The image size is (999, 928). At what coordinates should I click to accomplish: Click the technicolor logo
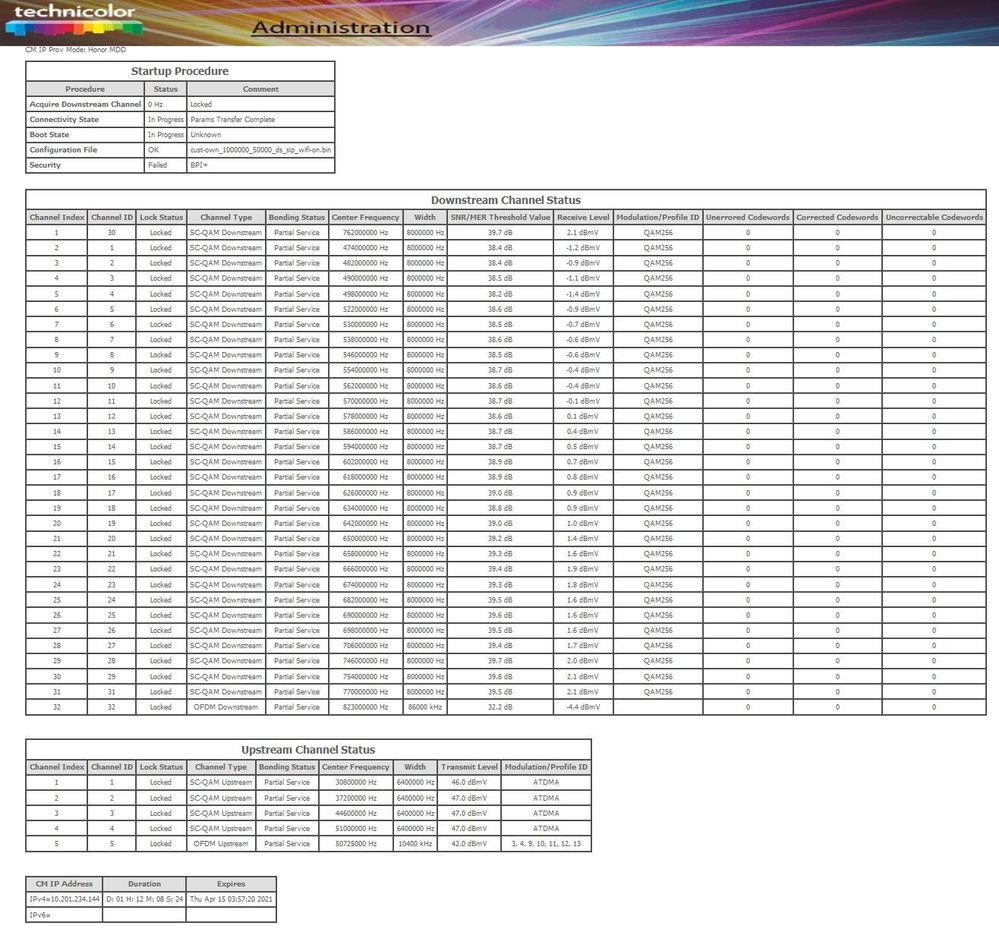(74, 20)
